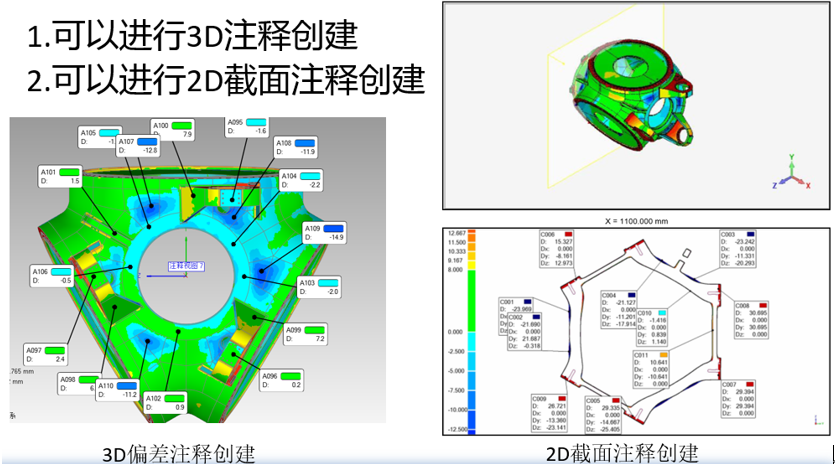Click the annotation view text box in center

point(186,267)
